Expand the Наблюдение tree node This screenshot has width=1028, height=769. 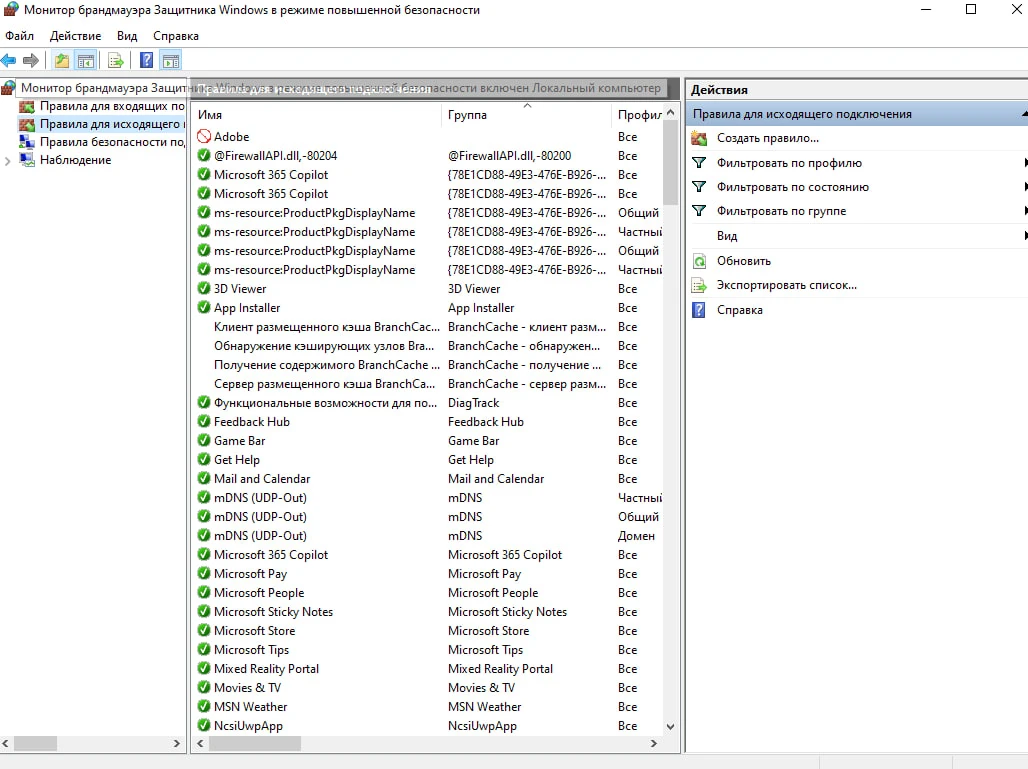point(8,161)
